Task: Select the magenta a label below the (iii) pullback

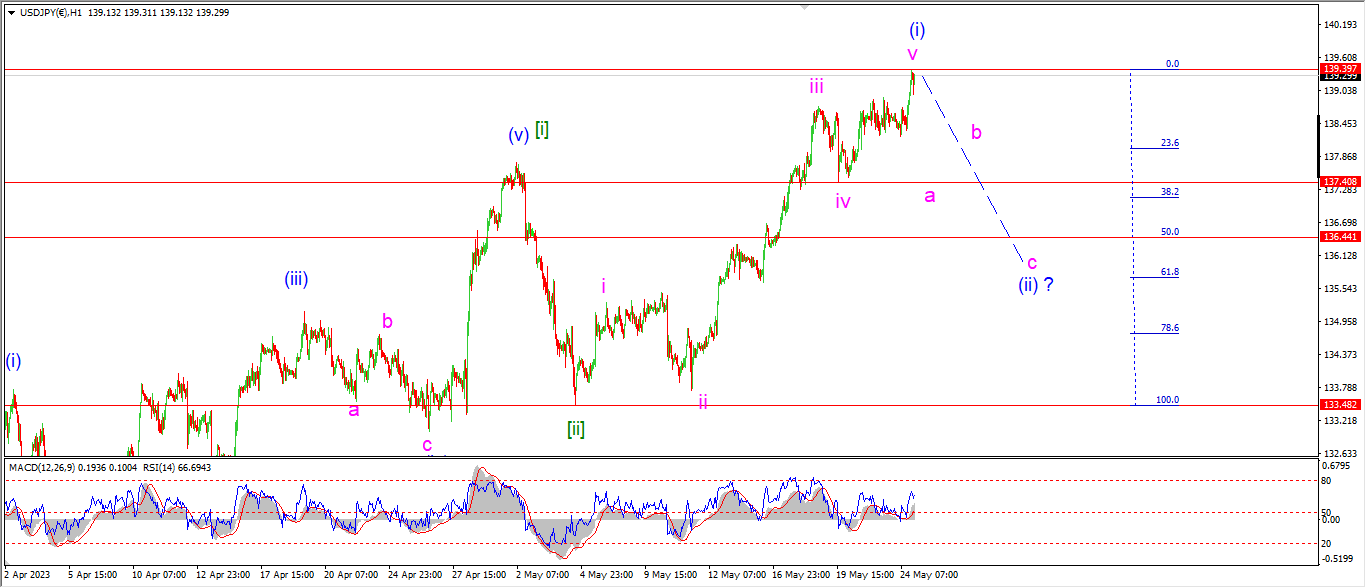Action: click(x=353, y=409)
